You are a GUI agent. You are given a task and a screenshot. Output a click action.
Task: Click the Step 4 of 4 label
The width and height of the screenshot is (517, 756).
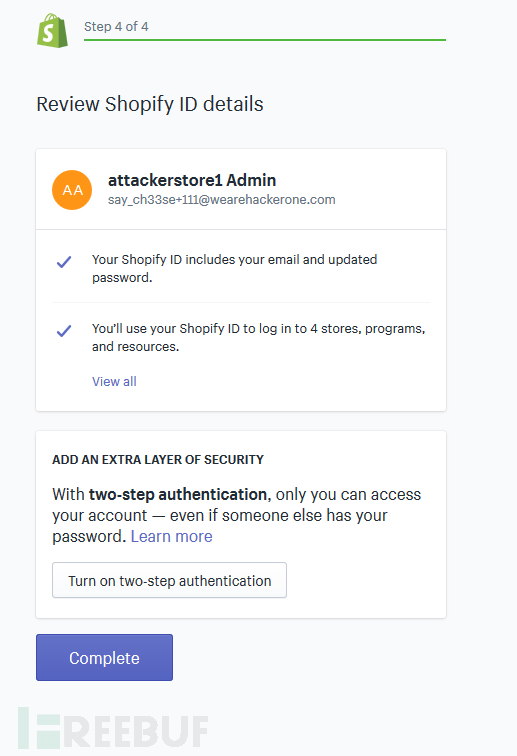(x=116, y=27)
